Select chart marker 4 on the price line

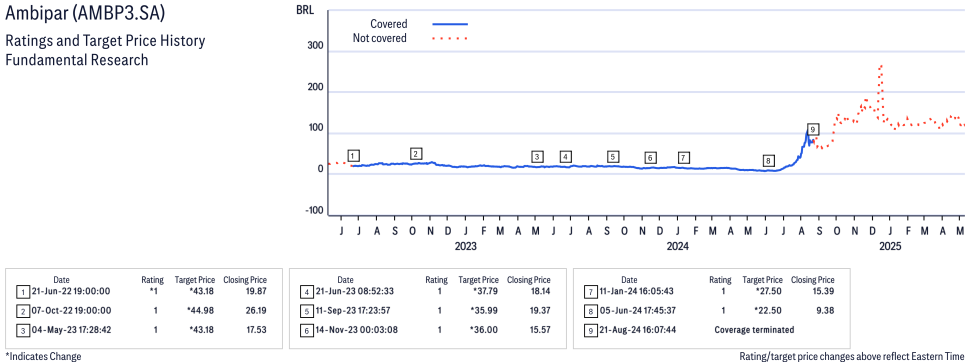(565, 157)
